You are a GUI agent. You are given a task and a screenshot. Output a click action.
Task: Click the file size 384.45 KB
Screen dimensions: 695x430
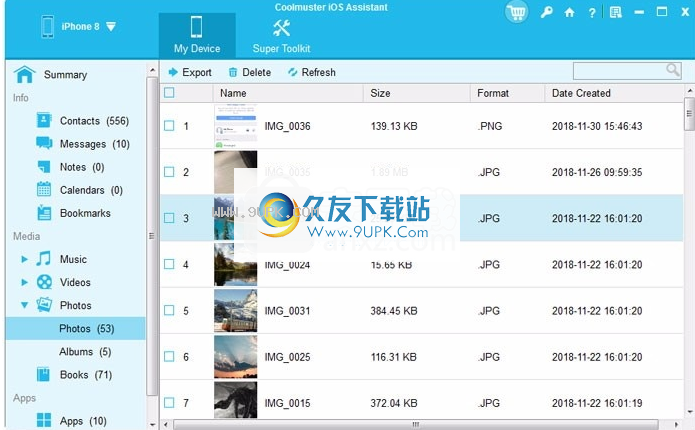coord(394,311)
